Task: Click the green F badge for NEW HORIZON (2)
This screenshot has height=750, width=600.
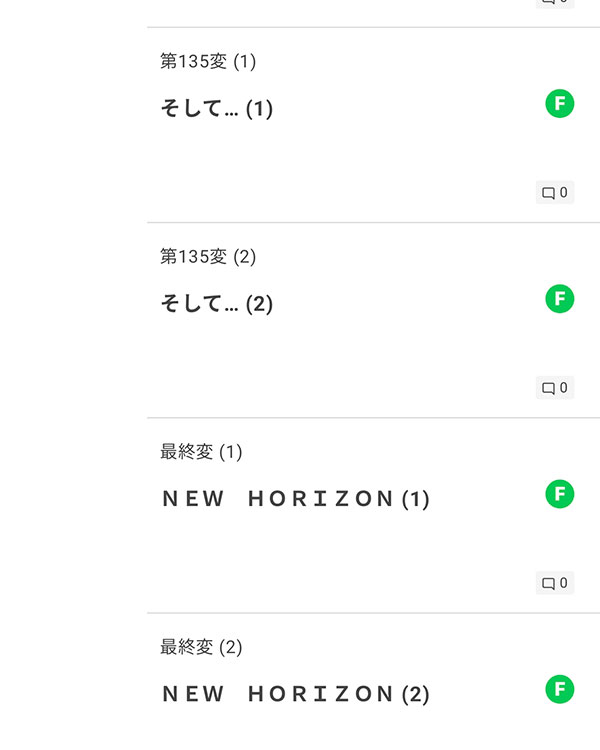Action: point(559,688)
